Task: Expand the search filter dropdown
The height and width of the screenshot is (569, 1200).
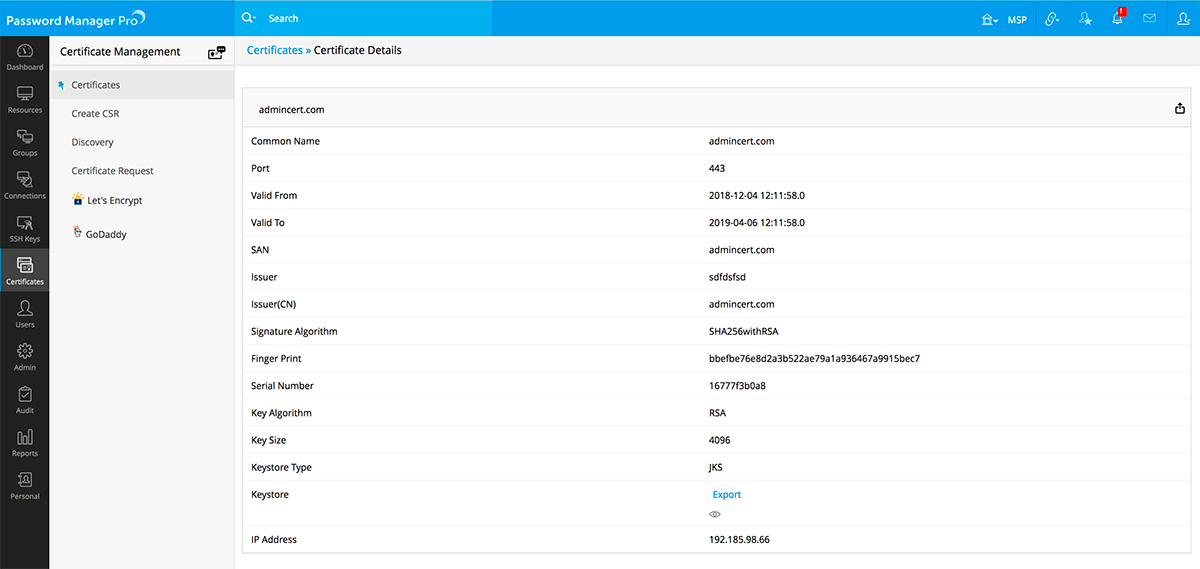Action: 250,18
